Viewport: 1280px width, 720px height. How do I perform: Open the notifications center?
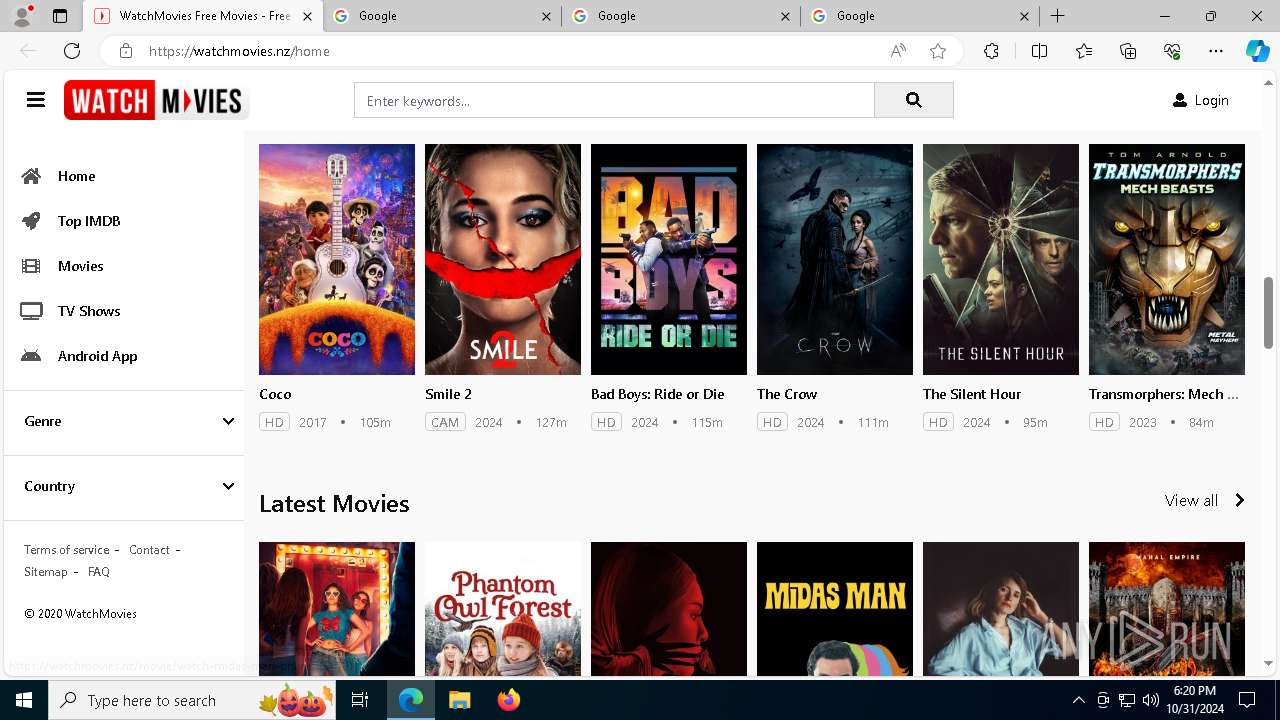click(x=1247, y=700)
